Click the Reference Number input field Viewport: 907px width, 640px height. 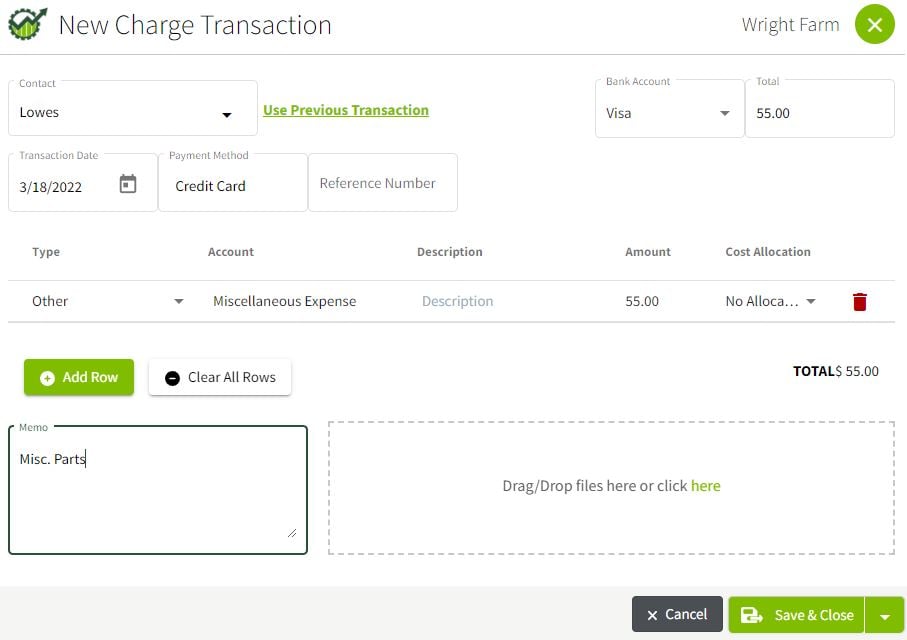382,183
